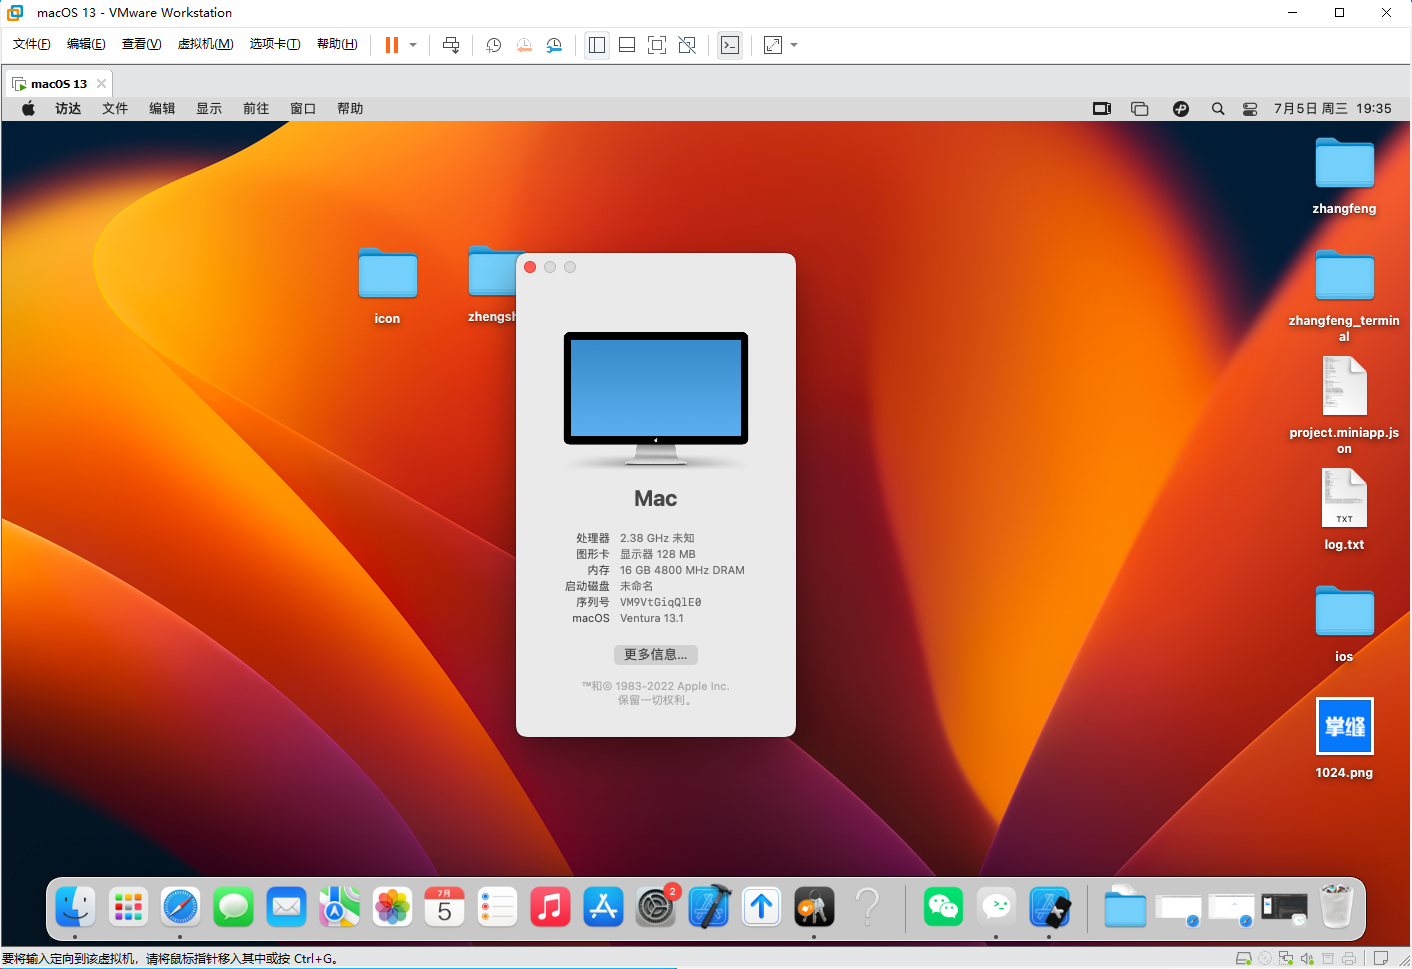The height and width of the screenshot is (969, 1412).
Task: Click the stretch guest display icon
Action: tap(773, 45)
